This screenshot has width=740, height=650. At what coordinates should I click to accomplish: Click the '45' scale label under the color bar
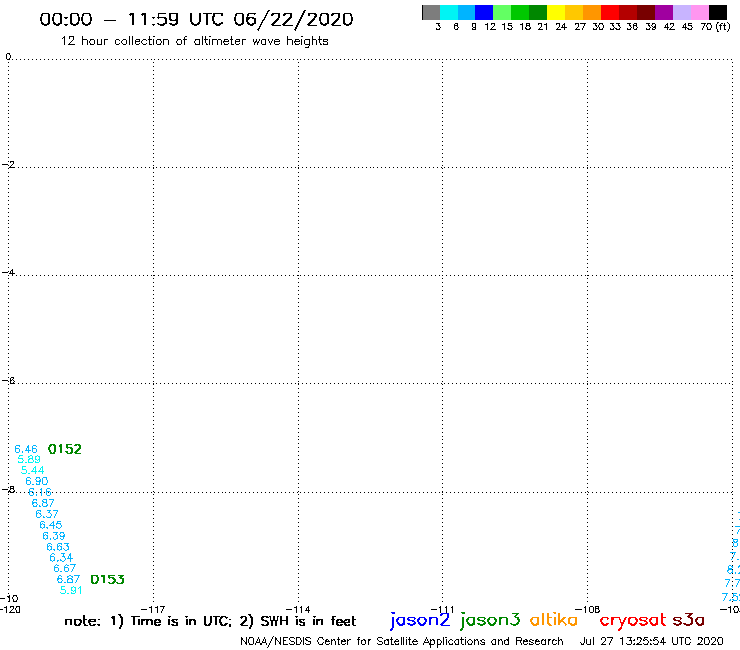coord(687,27)
